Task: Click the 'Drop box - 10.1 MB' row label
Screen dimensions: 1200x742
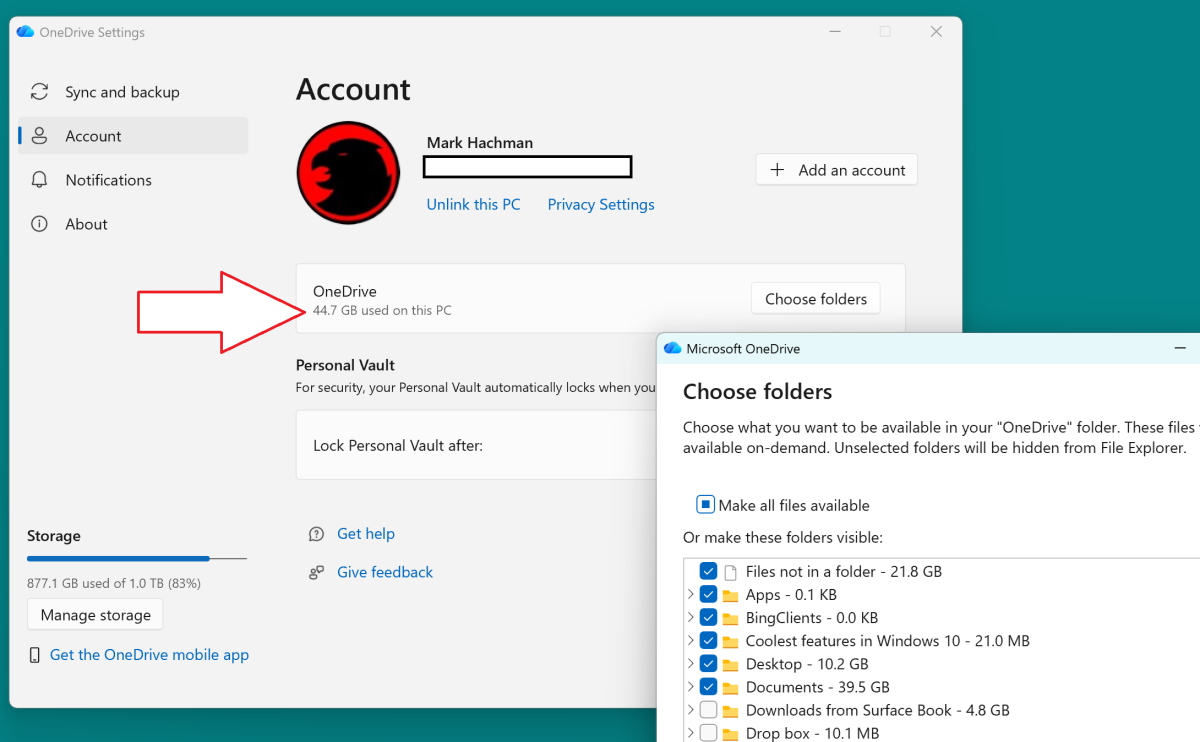Action: [x=813, y=733]
